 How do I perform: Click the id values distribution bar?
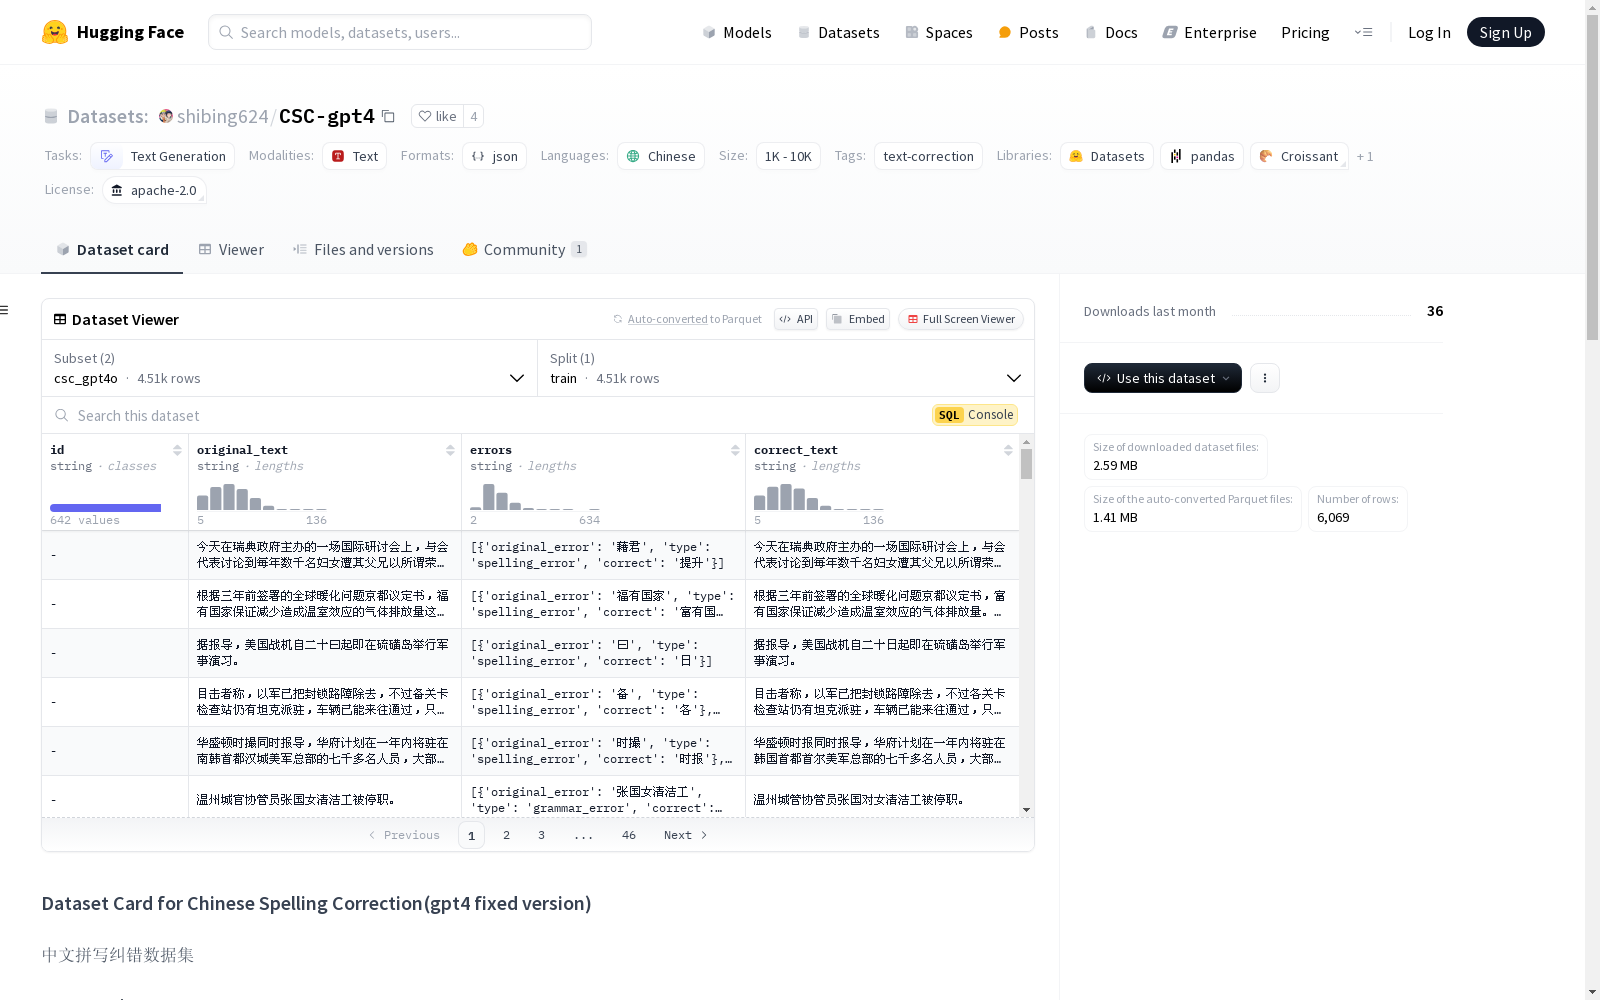point(105,508)
